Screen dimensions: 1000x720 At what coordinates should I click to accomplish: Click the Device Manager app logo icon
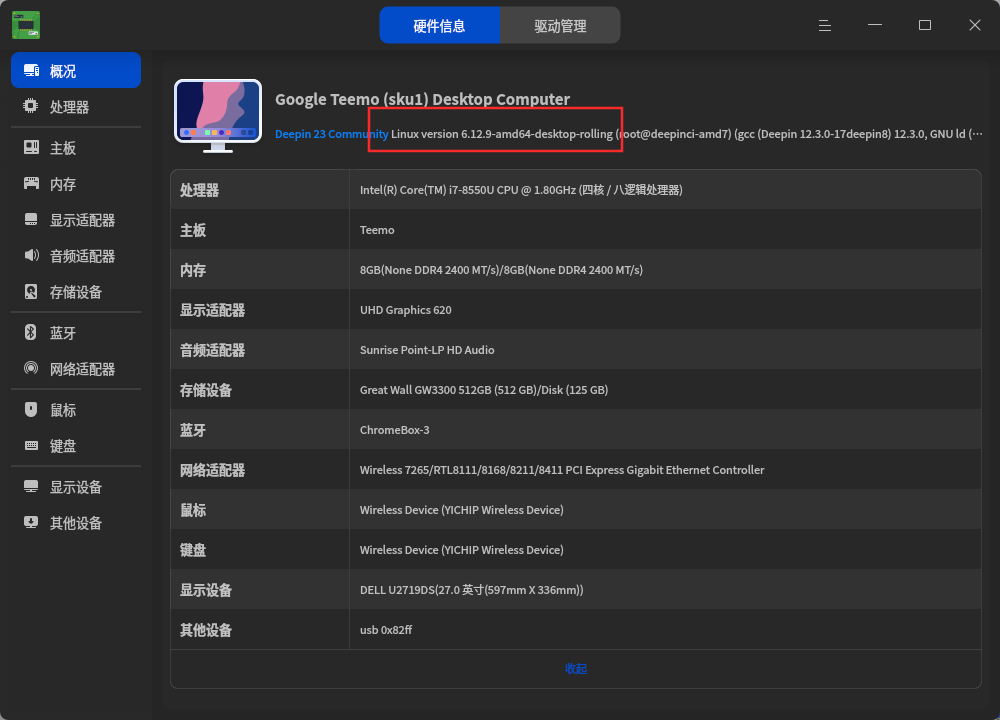click(26, 25)
